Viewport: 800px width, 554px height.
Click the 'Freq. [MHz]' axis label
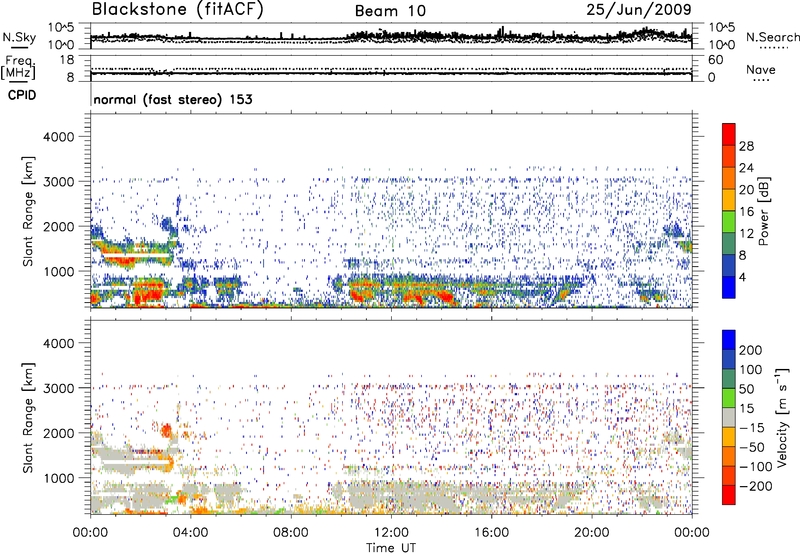click(x=18, y=68)
